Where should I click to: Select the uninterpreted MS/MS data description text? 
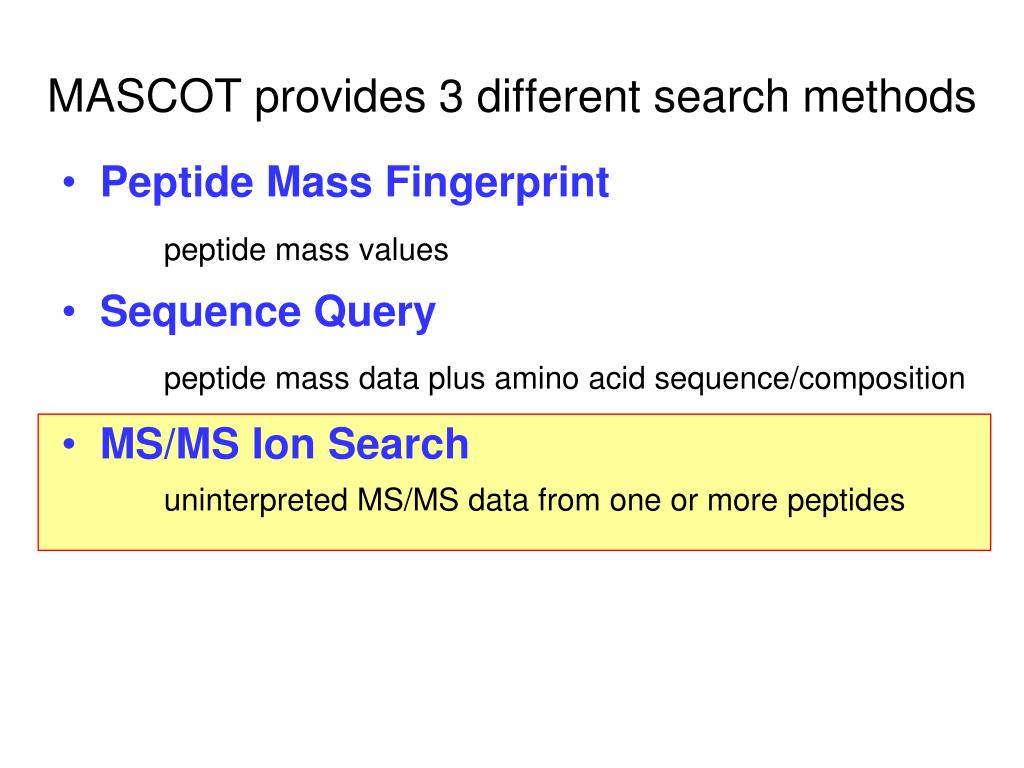(x=534, y=502)
